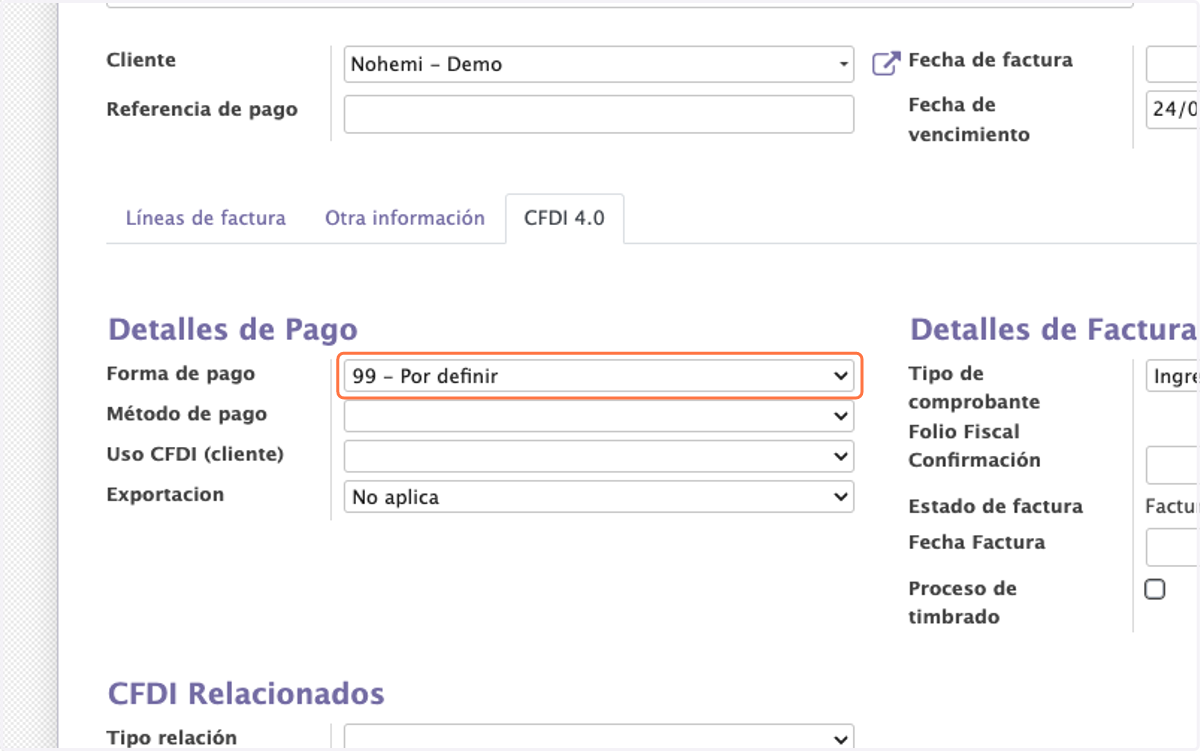Click the Referencia de pago input field
The image size is (1200, 751).
599,114
